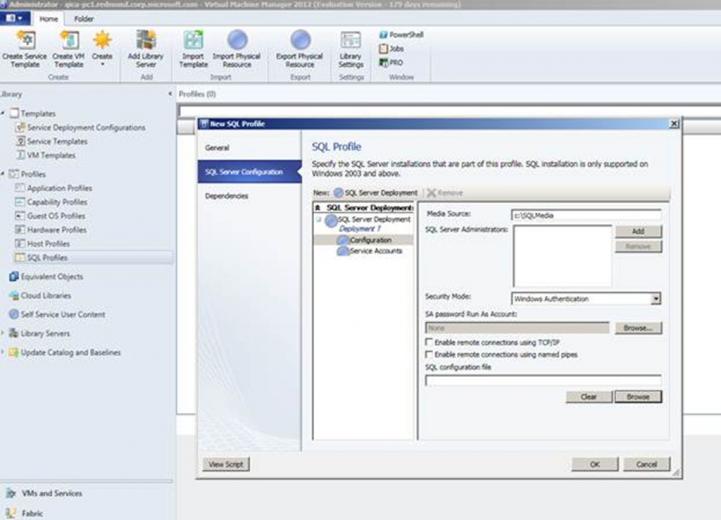This screenshot has height=520, width=721.
Task: Switch to the Home ribbon tab
Action: click(x=48, y=19)
